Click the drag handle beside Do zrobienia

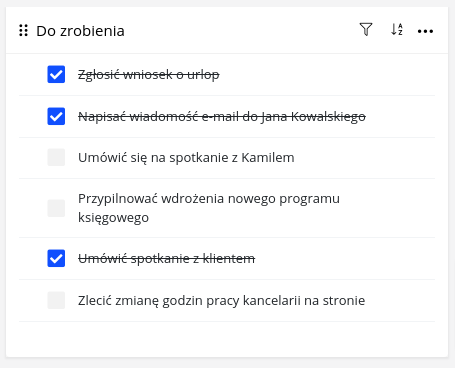[x=23, y=30]
